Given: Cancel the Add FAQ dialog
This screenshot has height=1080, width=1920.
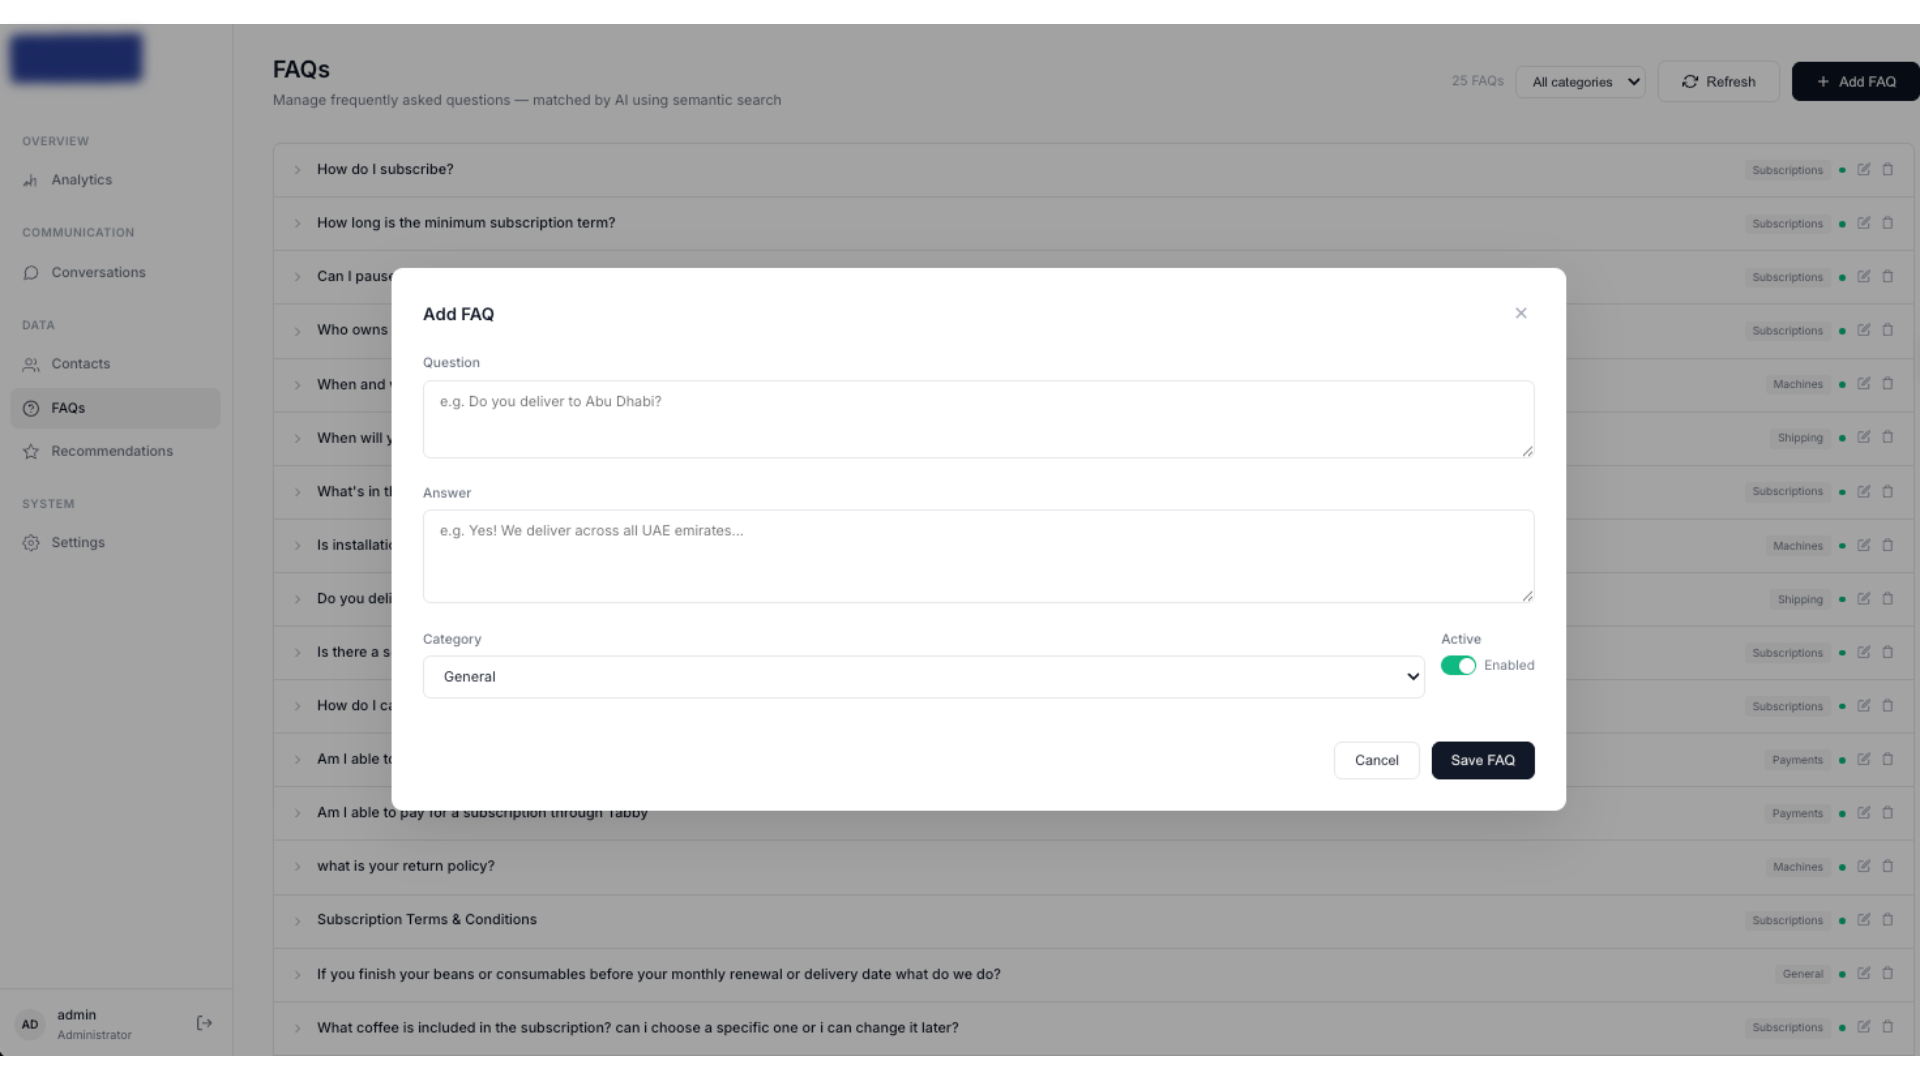Looking at the screenshot, I should pos(1376,760).
